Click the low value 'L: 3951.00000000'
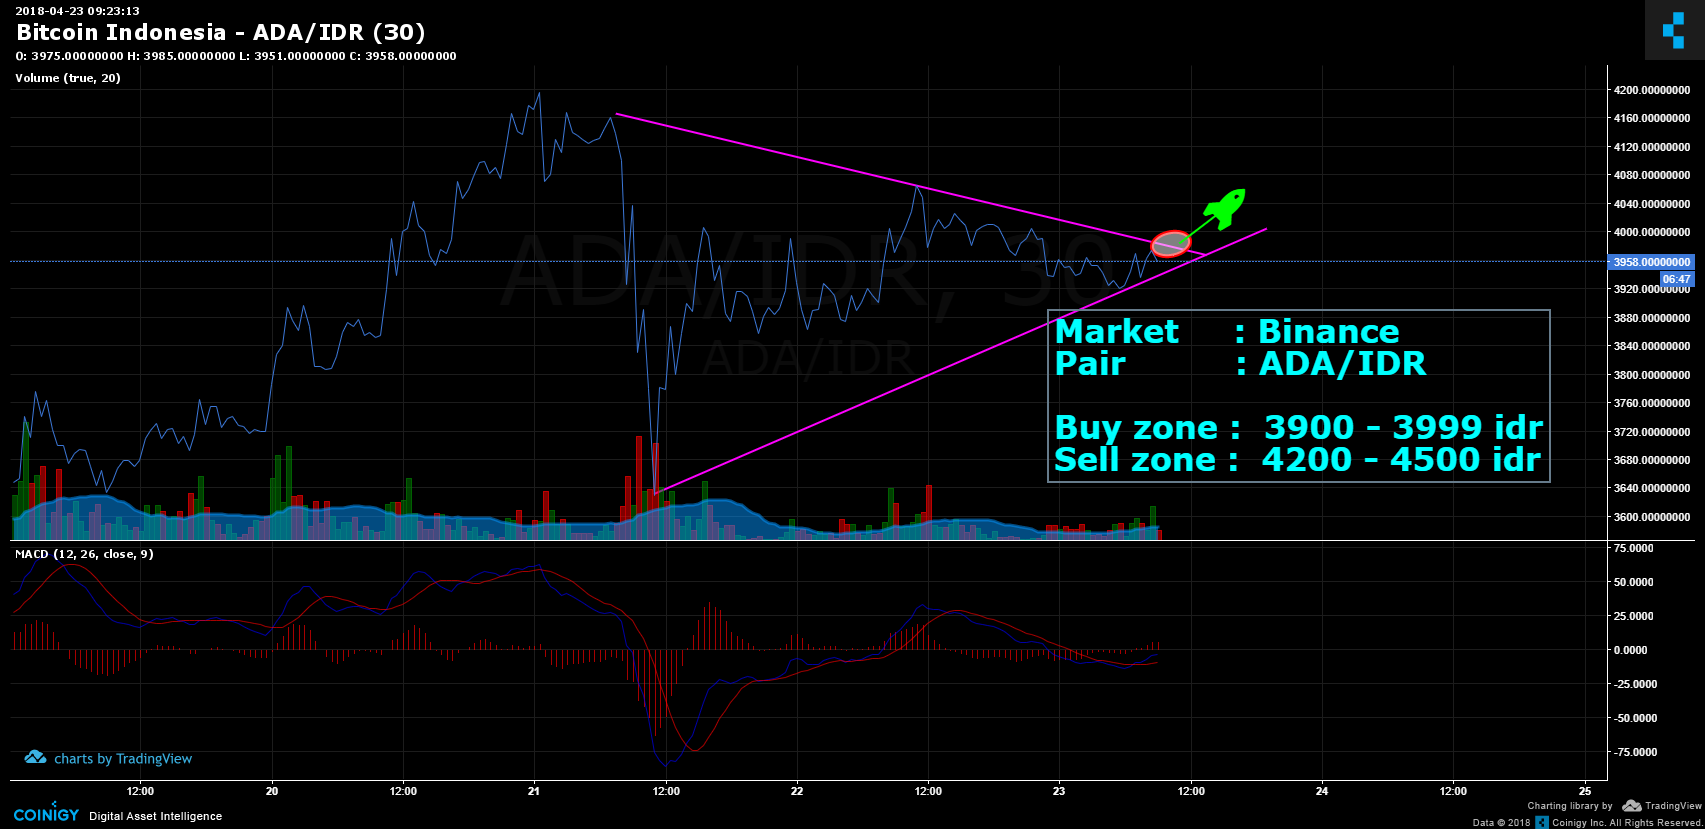The height and width of the screenshot is (829, 1705). pos(292,56)
